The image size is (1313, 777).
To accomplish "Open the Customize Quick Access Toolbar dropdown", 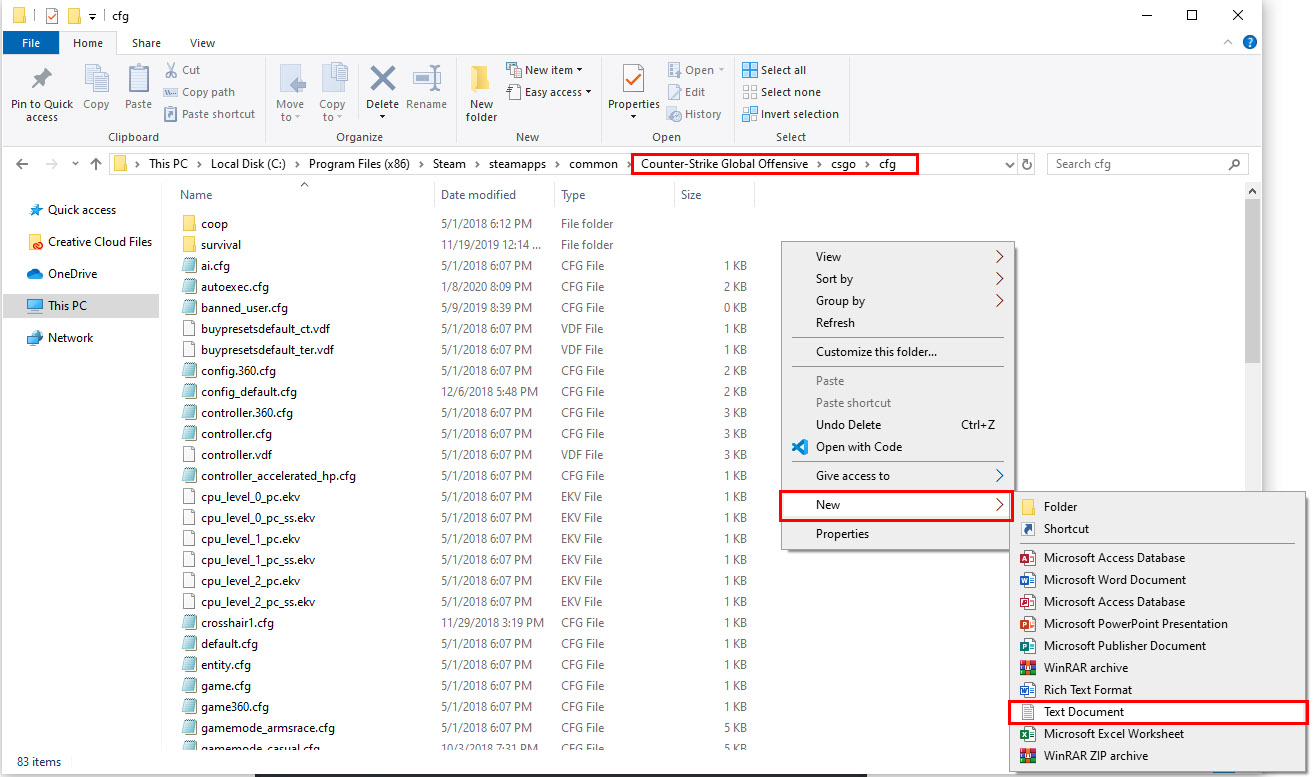I will (92, 16).
